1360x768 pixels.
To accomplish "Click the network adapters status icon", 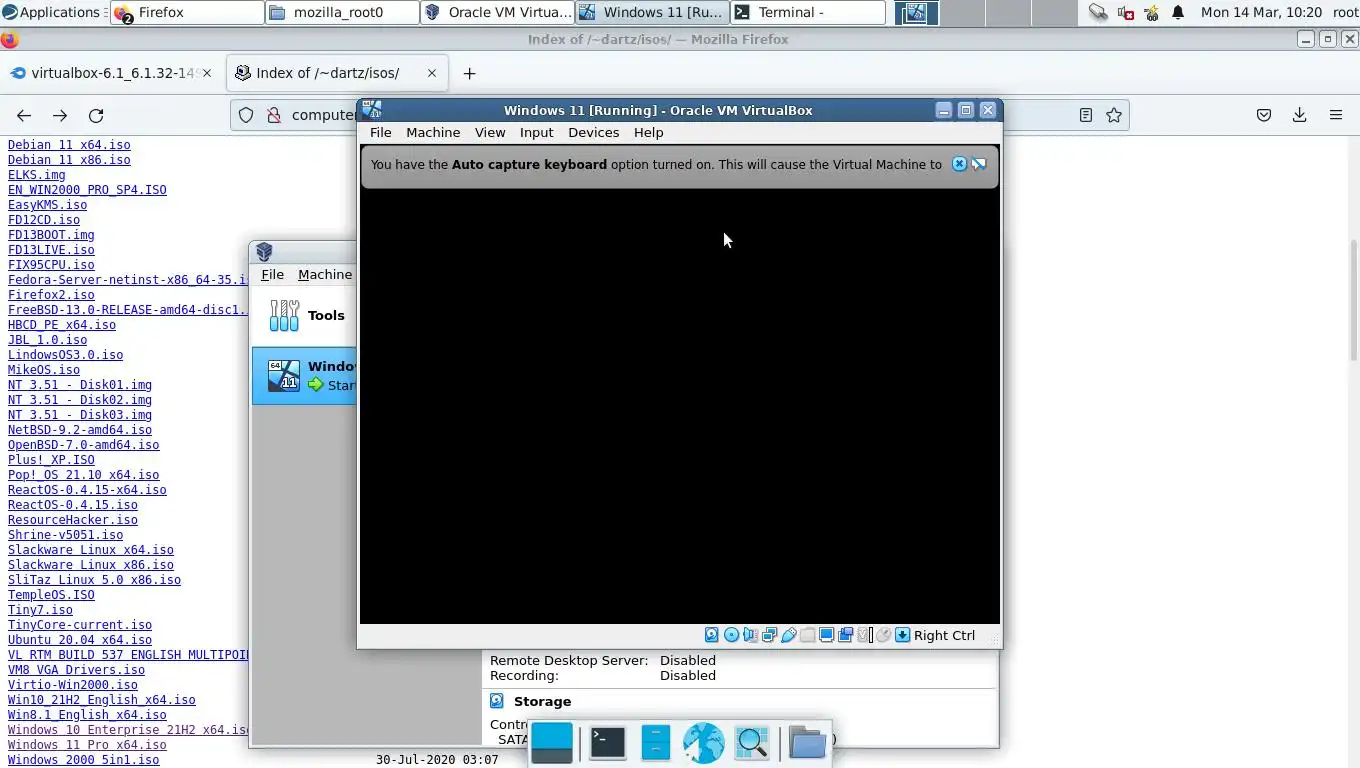I will pos(769,635).
